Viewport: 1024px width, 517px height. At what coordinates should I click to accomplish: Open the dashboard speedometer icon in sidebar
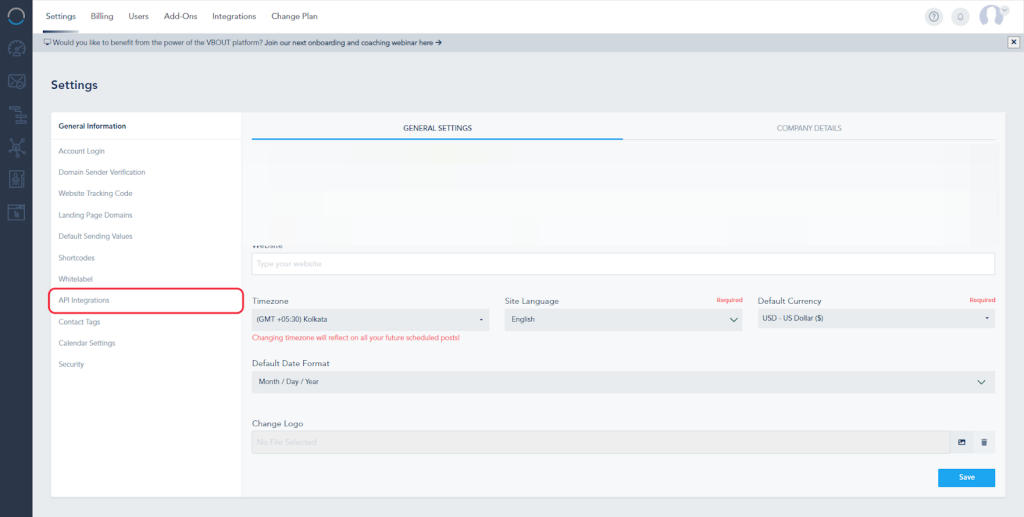coord(16,48)
